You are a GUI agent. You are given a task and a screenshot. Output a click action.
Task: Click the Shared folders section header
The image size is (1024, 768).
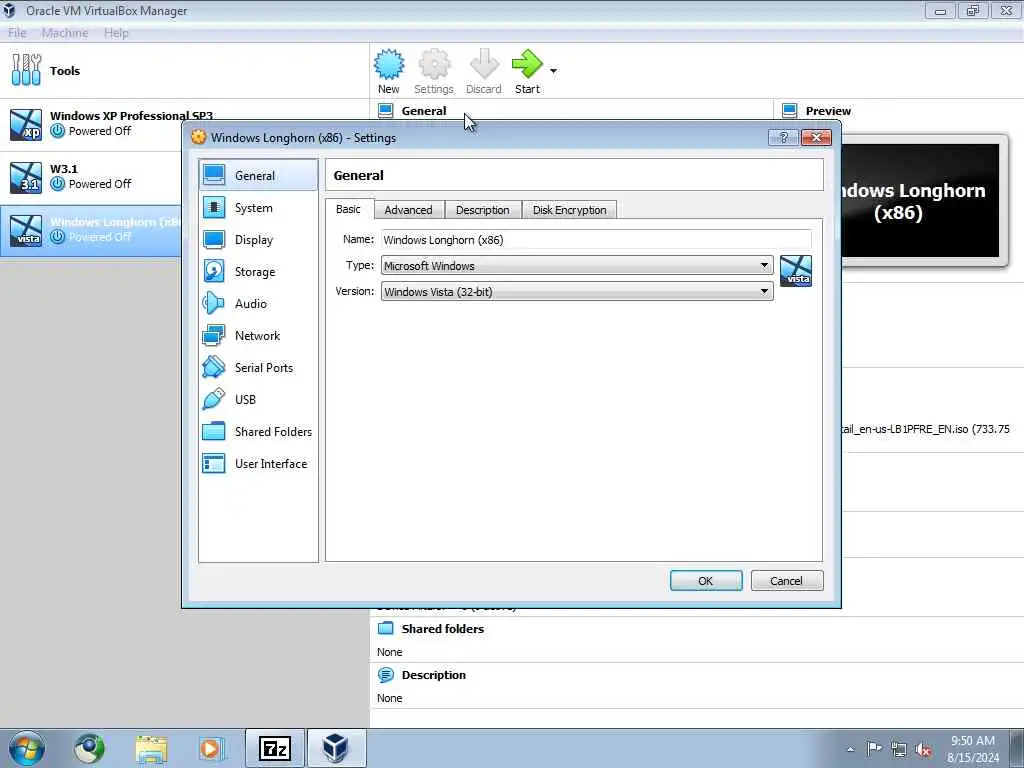(443, 628)
